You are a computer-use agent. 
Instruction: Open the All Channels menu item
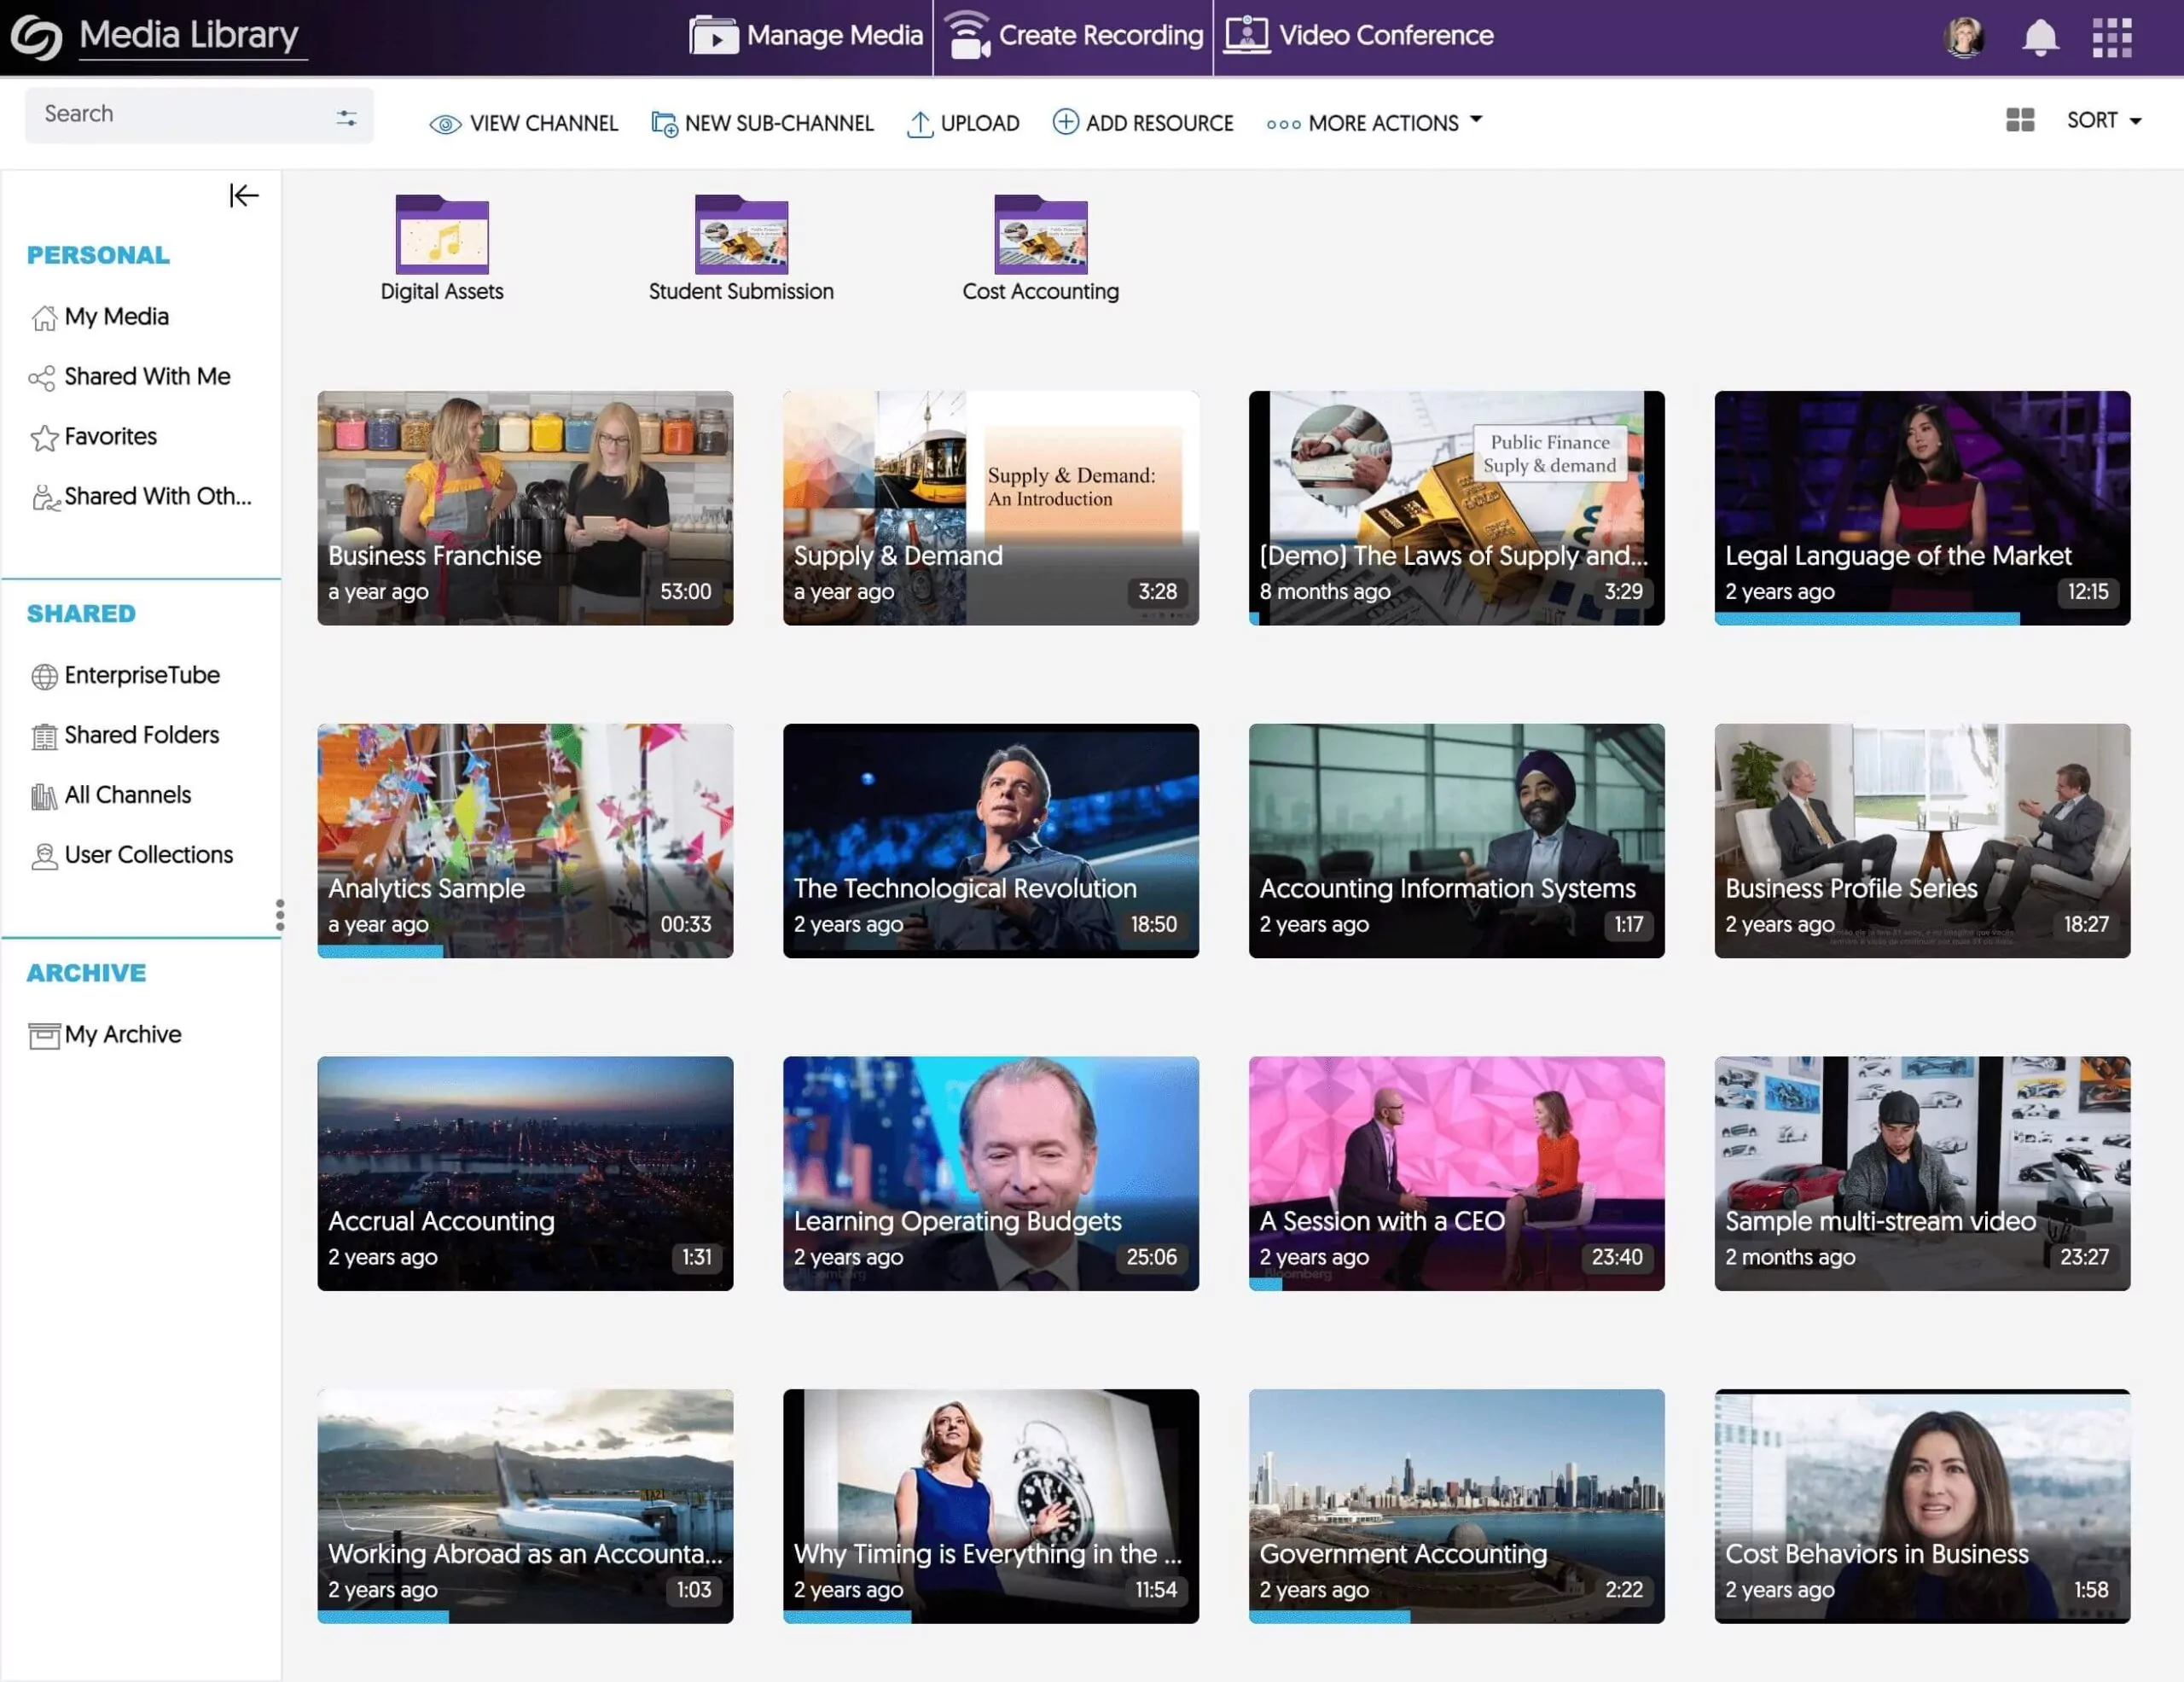point(127,794)
